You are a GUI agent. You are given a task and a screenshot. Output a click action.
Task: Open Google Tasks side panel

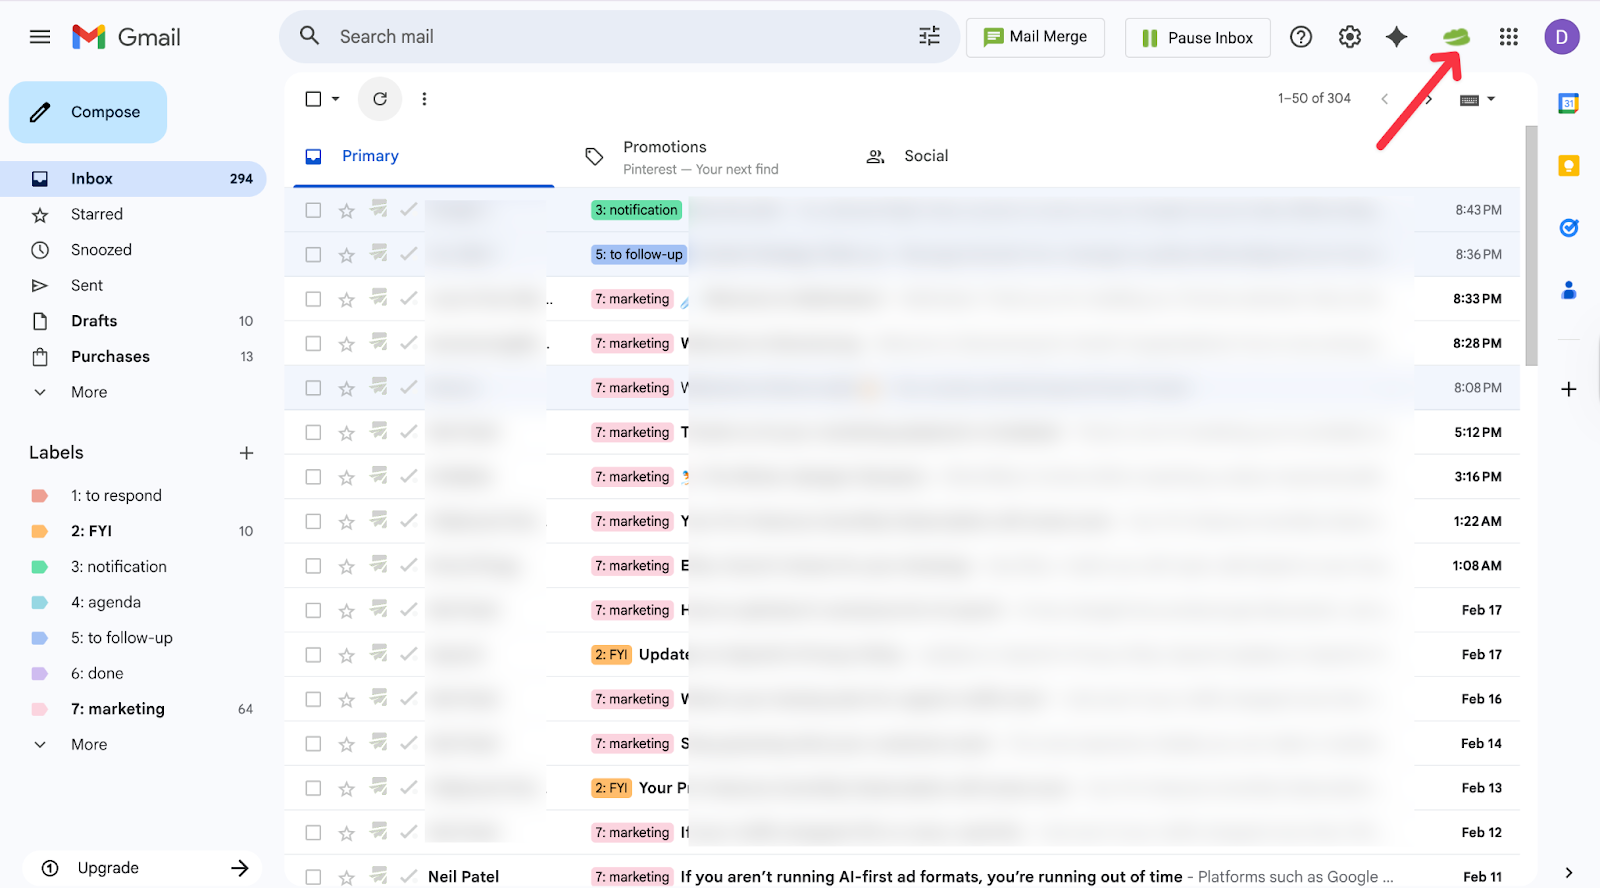(1569, 228)
